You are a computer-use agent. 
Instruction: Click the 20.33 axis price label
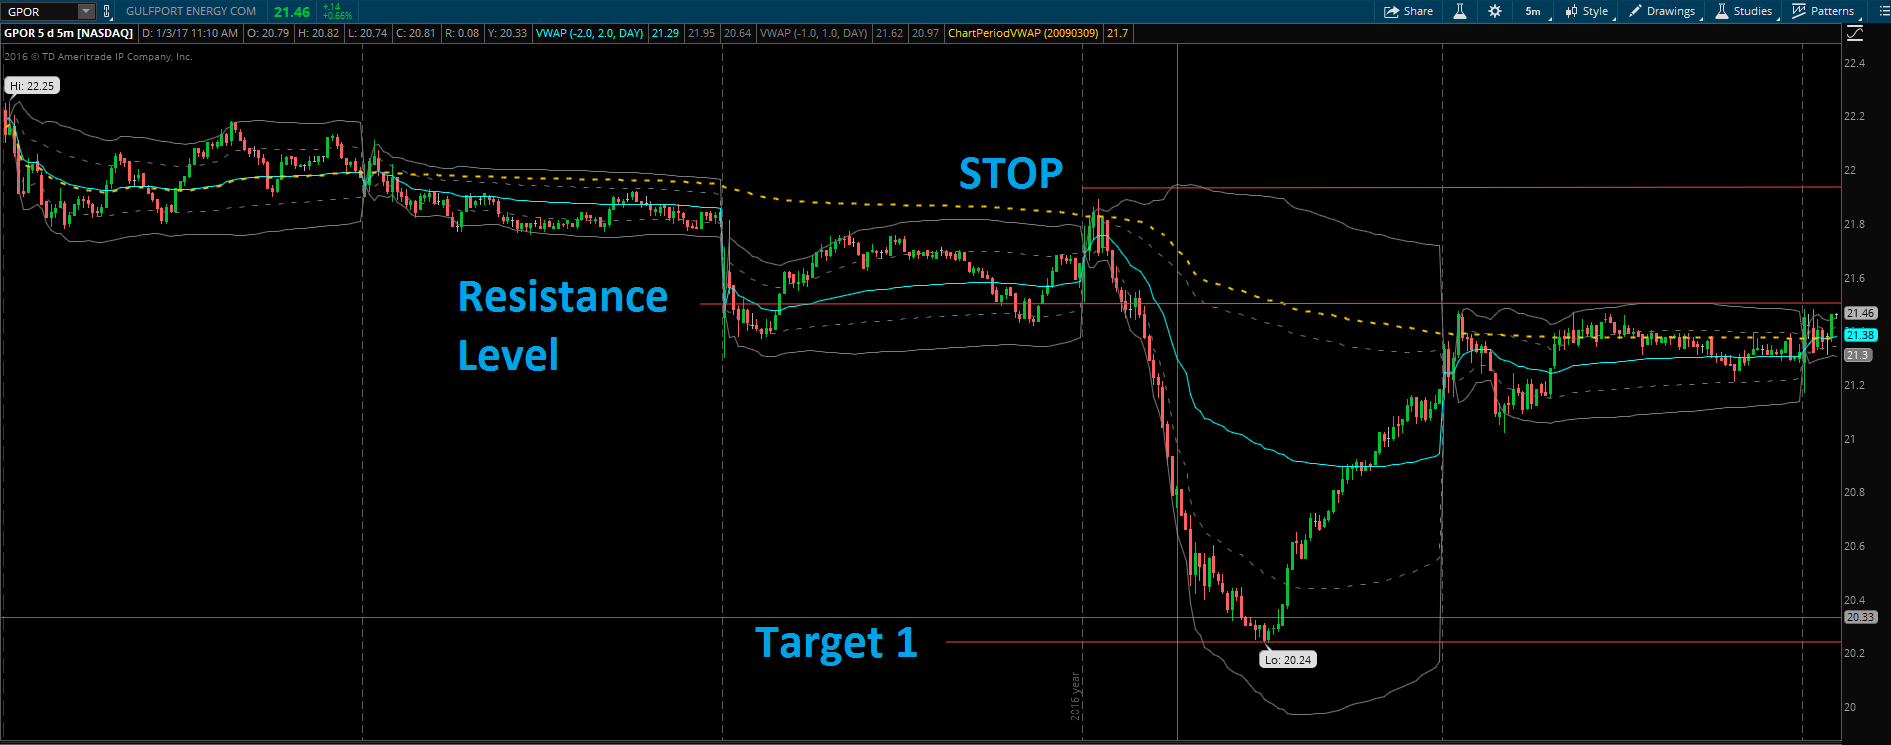[x=1860, y=617]
